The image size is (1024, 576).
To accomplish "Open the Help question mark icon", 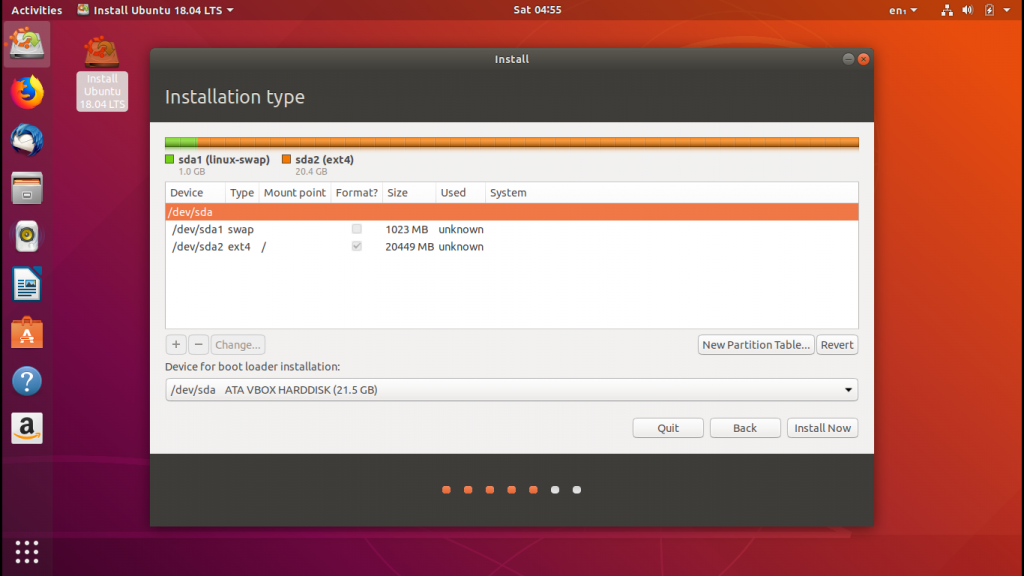I will pyautogui.click(x=27, y=381).
